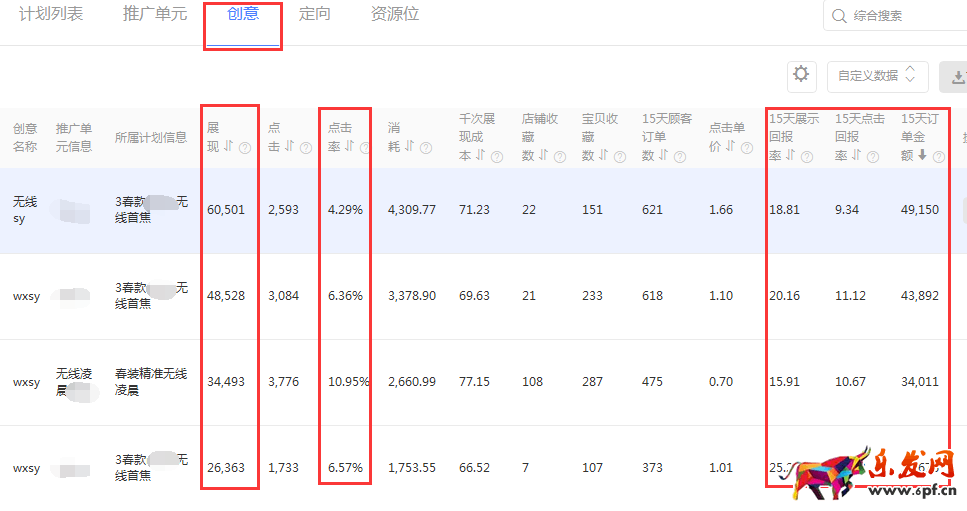Open the gear settings icon above table
The height and width of the screenshot is (511, 967).
[x=800, y=75]
